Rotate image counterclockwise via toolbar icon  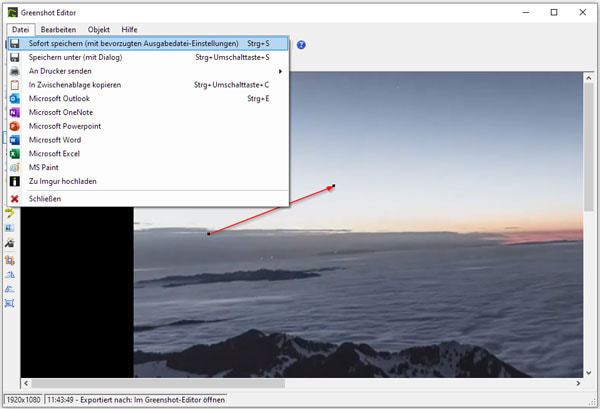(10, 289)
